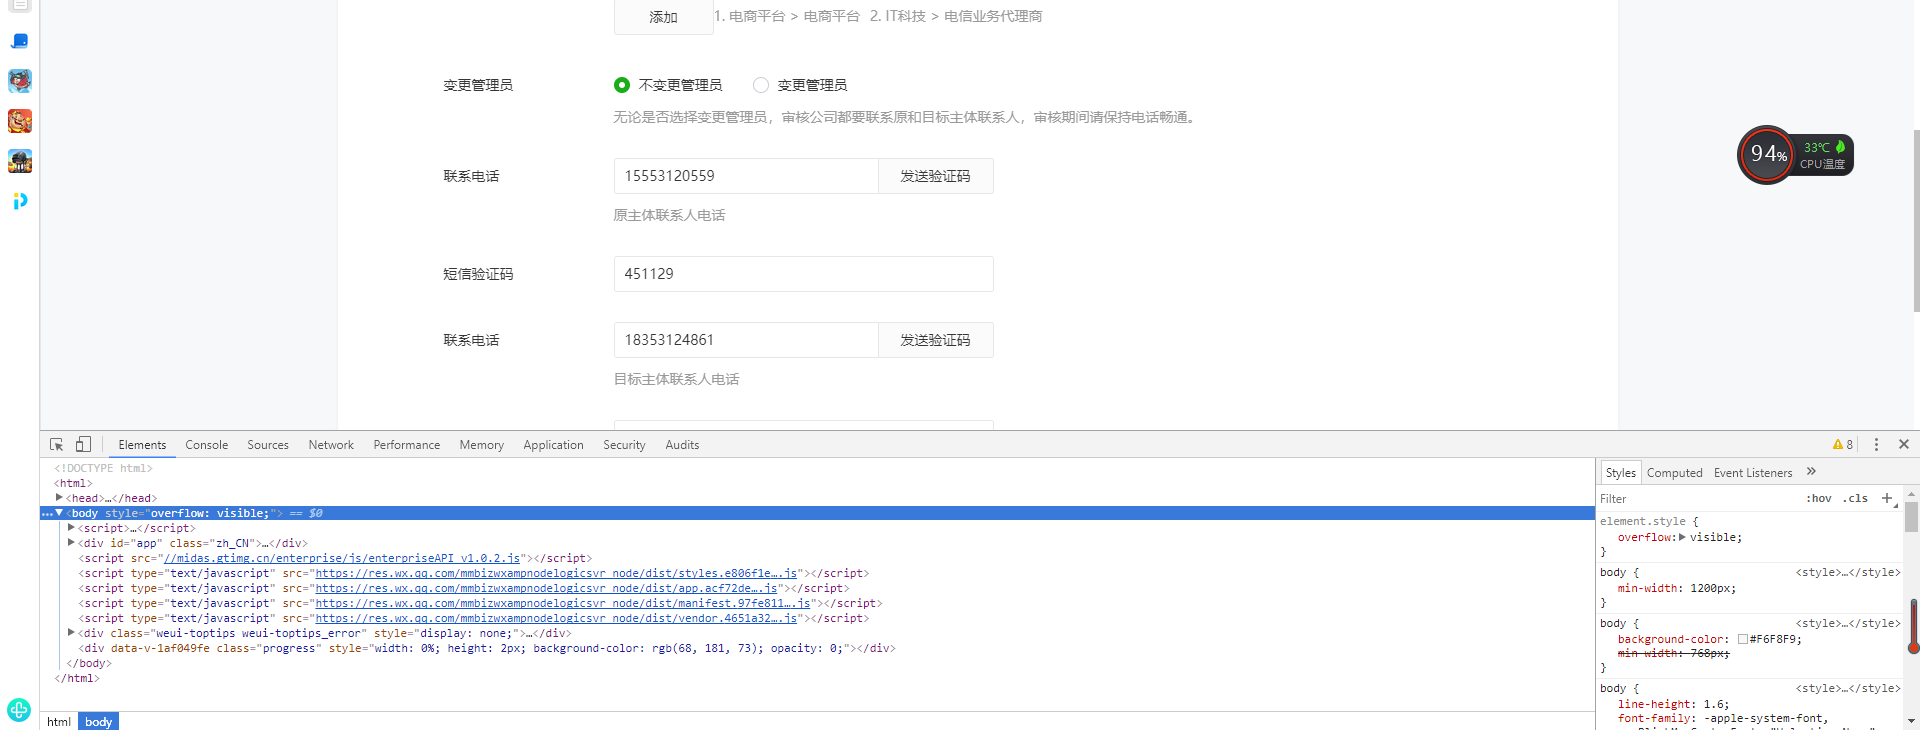1920x730 pixels.
Task: Open the Performance tab
Action: 407,445
